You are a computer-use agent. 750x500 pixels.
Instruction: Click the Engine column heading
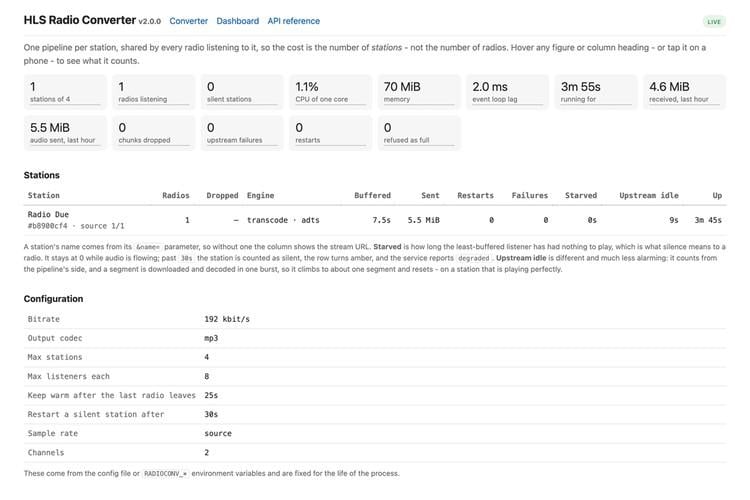[260, 195]
